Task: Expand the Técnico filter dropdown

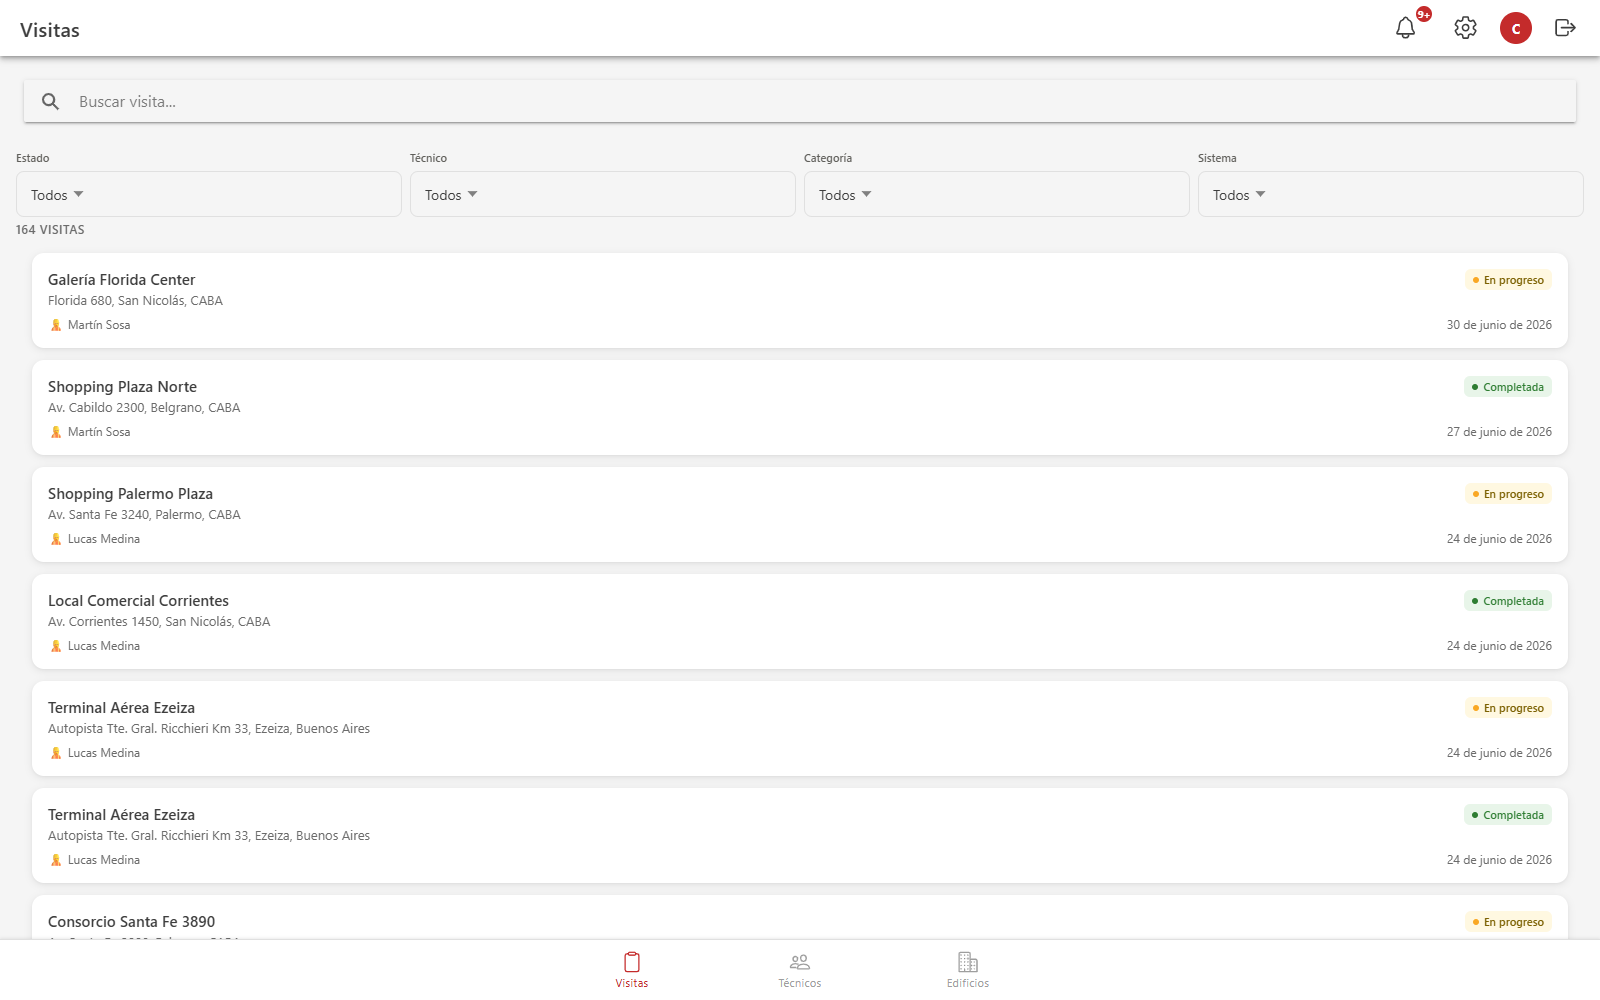Action: pos(603,194)
